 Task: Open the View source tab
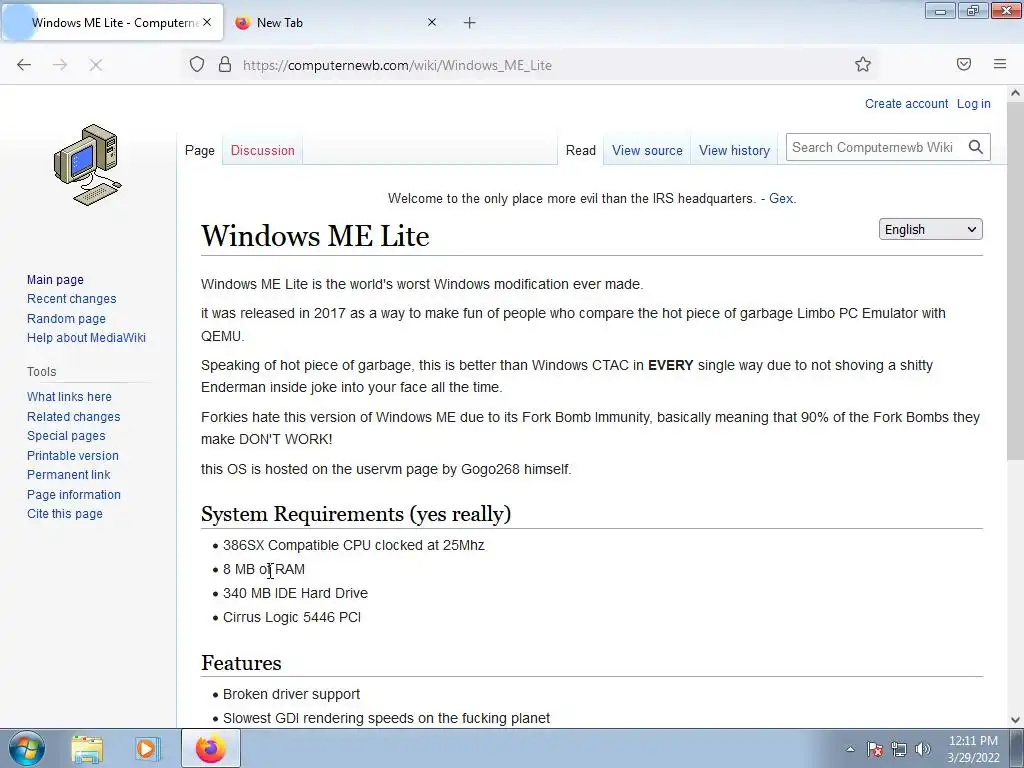pyautogui.click(x=647, y=150)
